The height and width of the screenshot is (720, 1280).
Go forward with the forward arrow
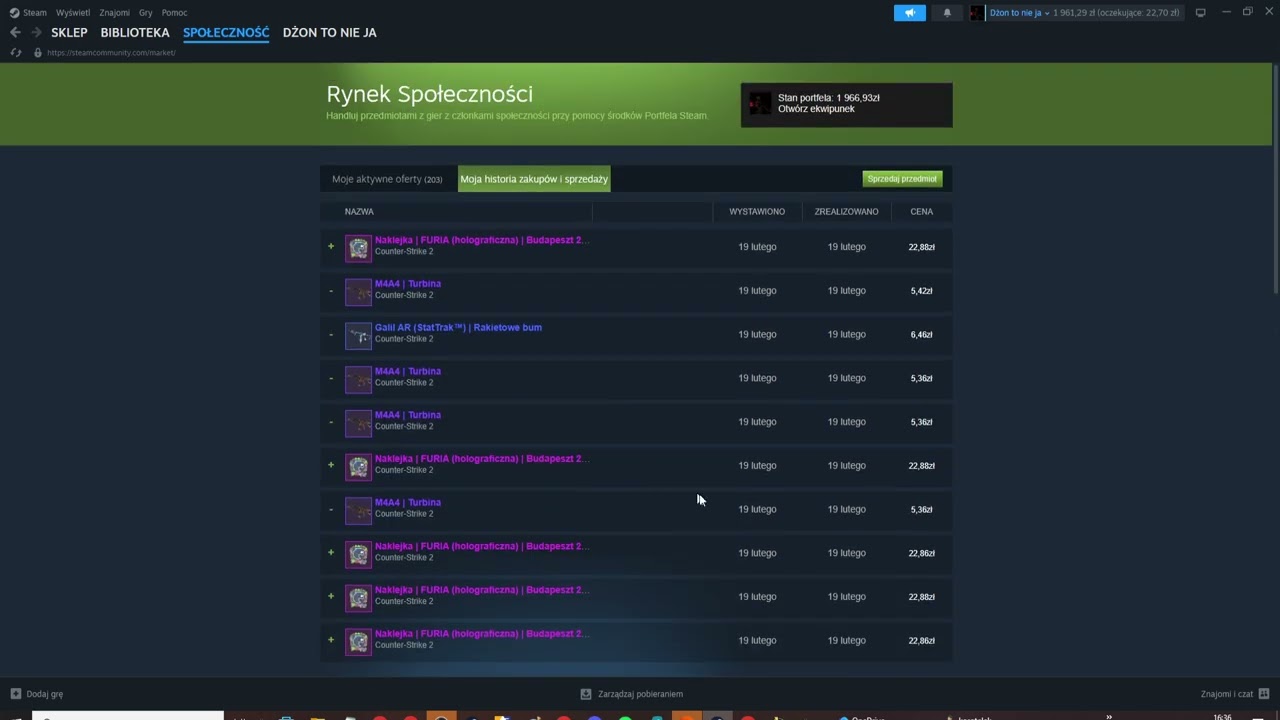point(36,32)
